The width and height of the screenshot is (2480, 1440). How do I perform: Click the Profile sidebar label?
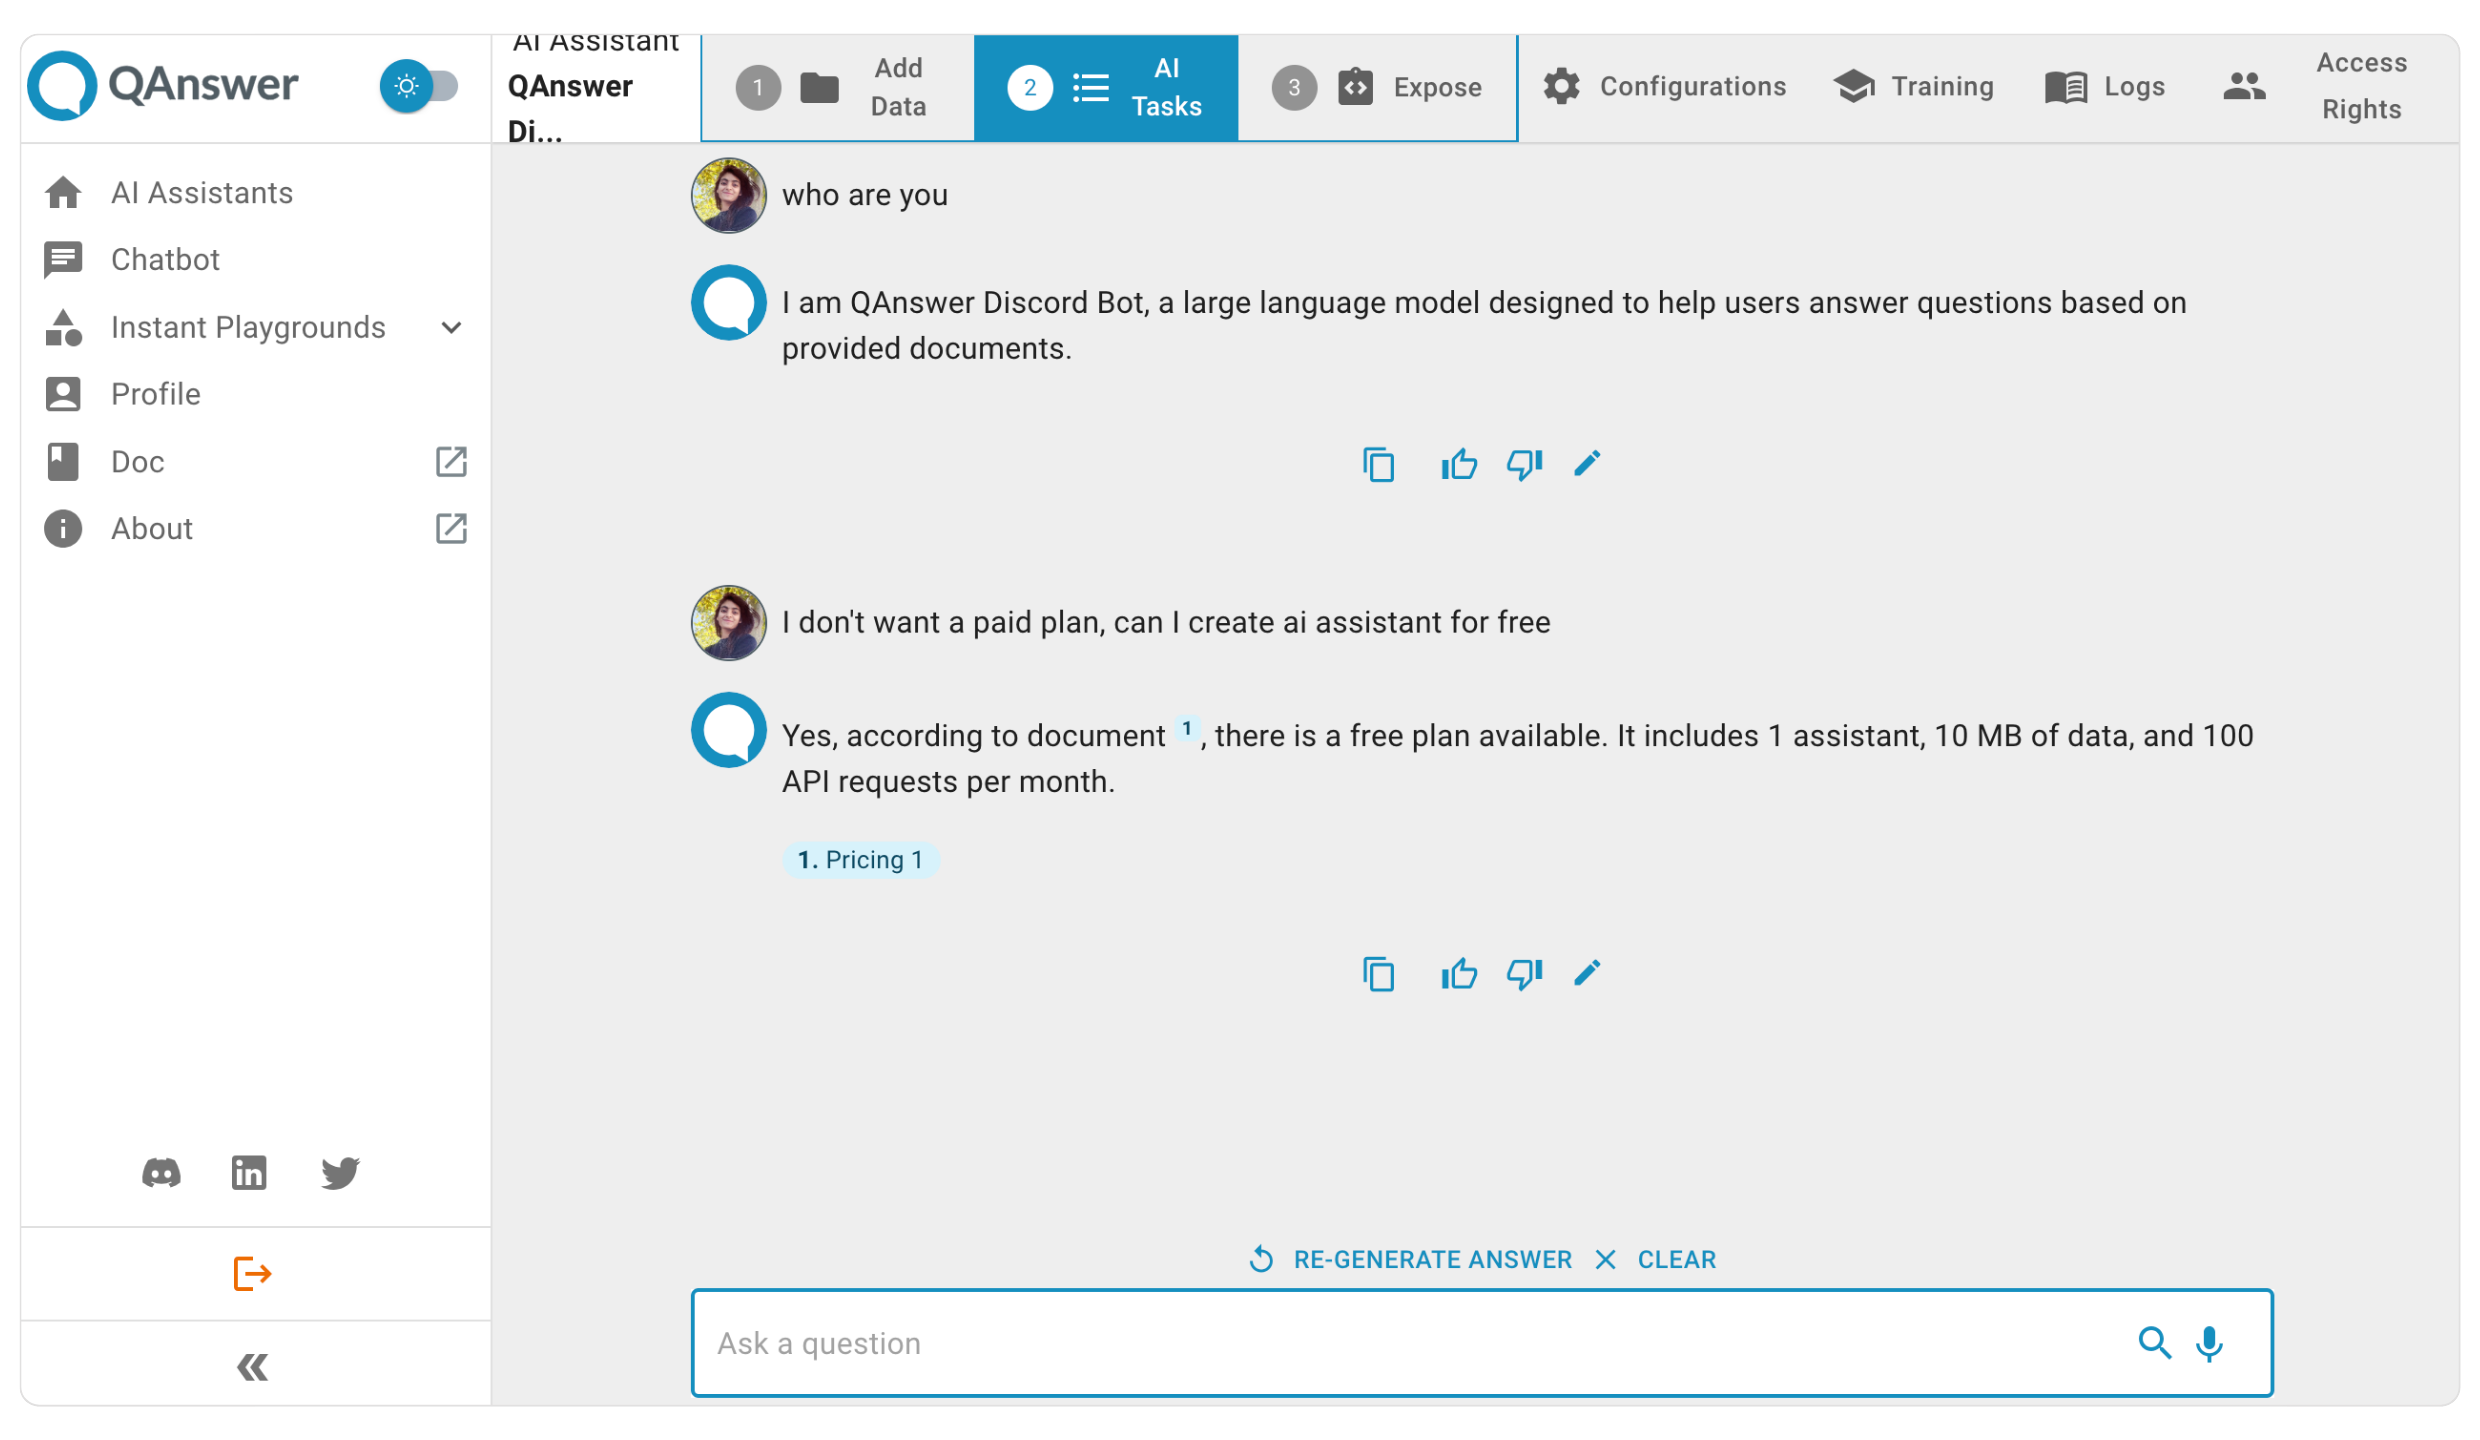pyautogui.click(x=156, y=394)
